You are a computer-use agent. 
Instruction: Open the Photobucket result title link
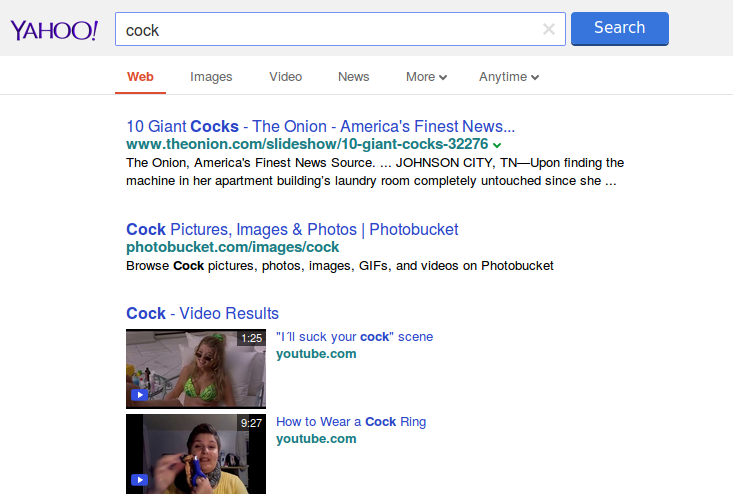292,229
